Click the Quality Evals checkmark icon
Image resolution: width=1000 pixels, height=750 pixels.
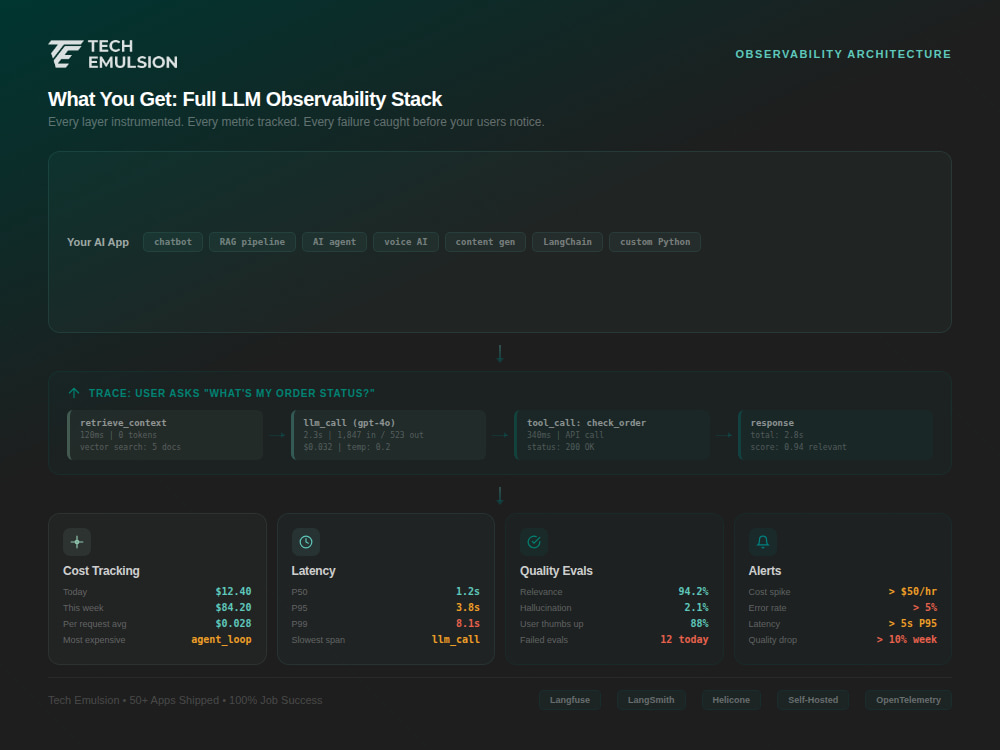point(534,542)
